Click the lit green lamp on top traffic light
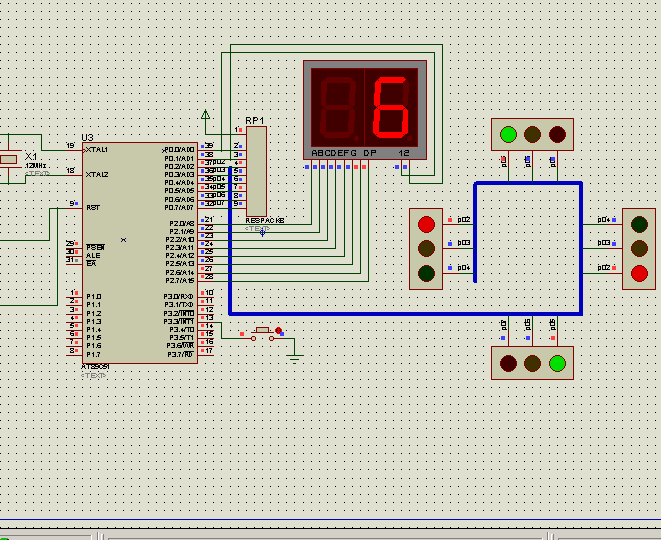661x540 pixels. tap(508, 134)
